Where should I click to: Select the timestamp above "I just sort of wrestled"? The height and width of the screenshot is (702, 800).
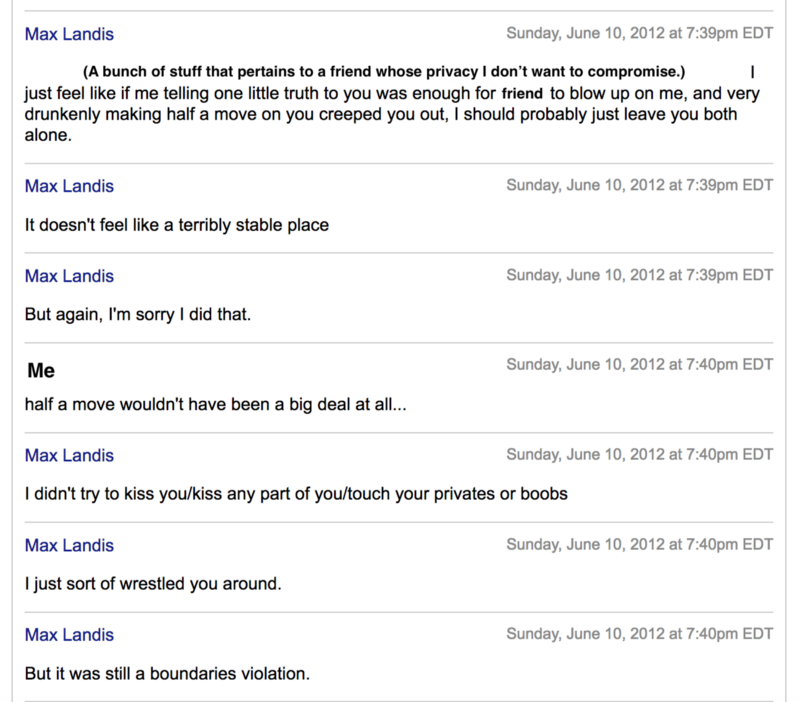pyautogui.click(x=639, y=546)
